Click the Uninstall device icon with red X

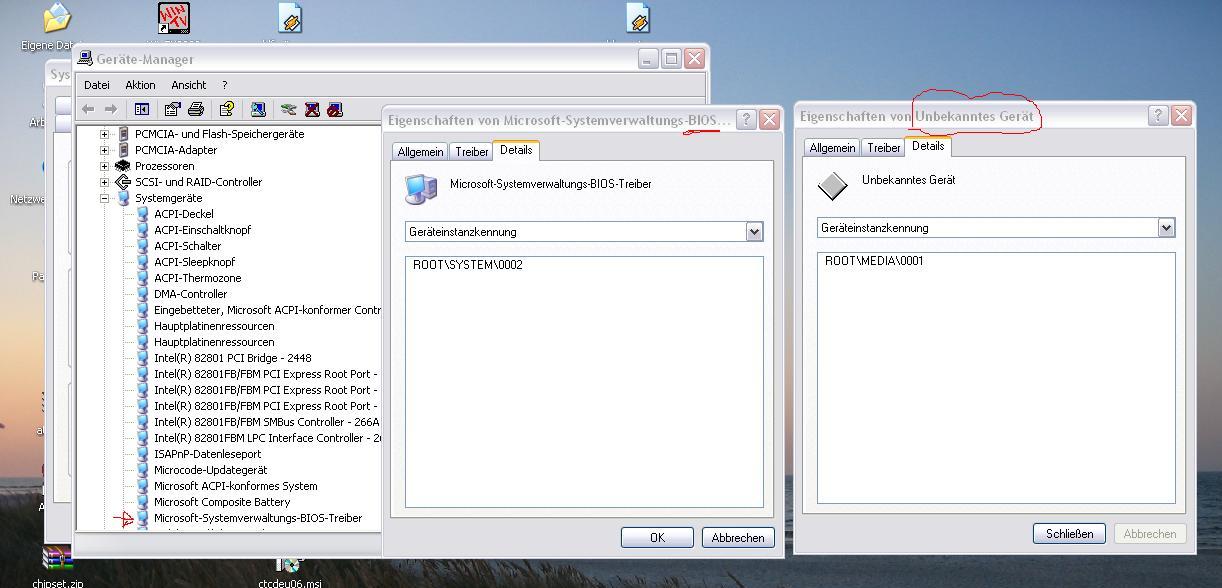pos(312,109)
